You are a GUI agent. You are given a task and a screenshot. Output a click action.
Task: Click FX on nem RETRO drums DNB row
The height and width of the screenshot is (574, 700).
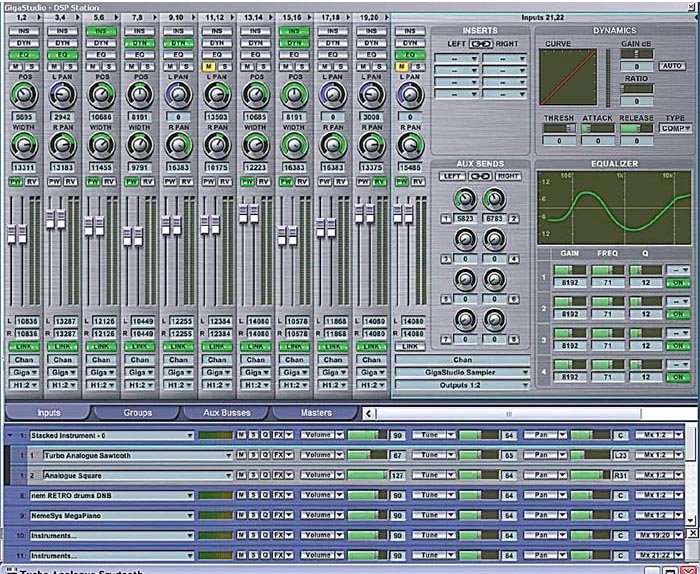[278, 495]
